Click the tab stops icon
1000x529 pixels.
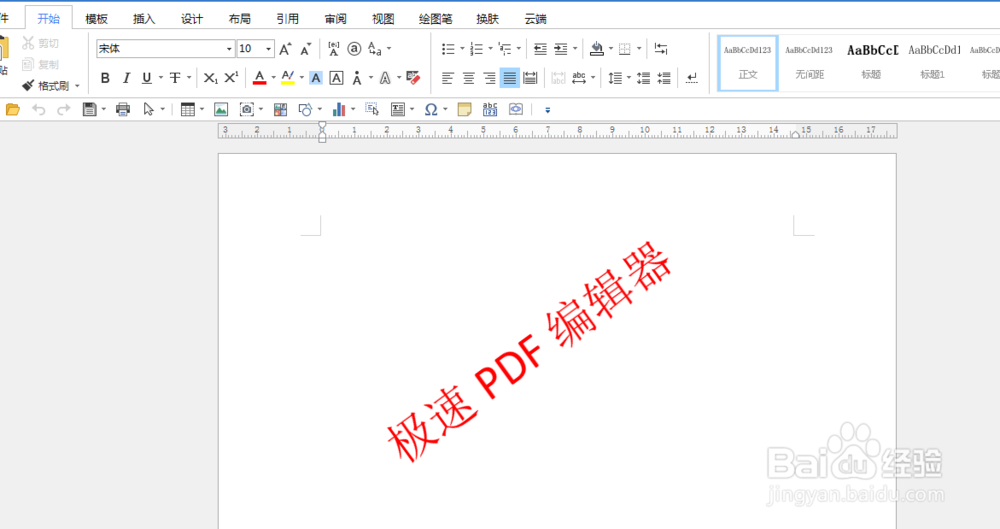coord(661,48)
